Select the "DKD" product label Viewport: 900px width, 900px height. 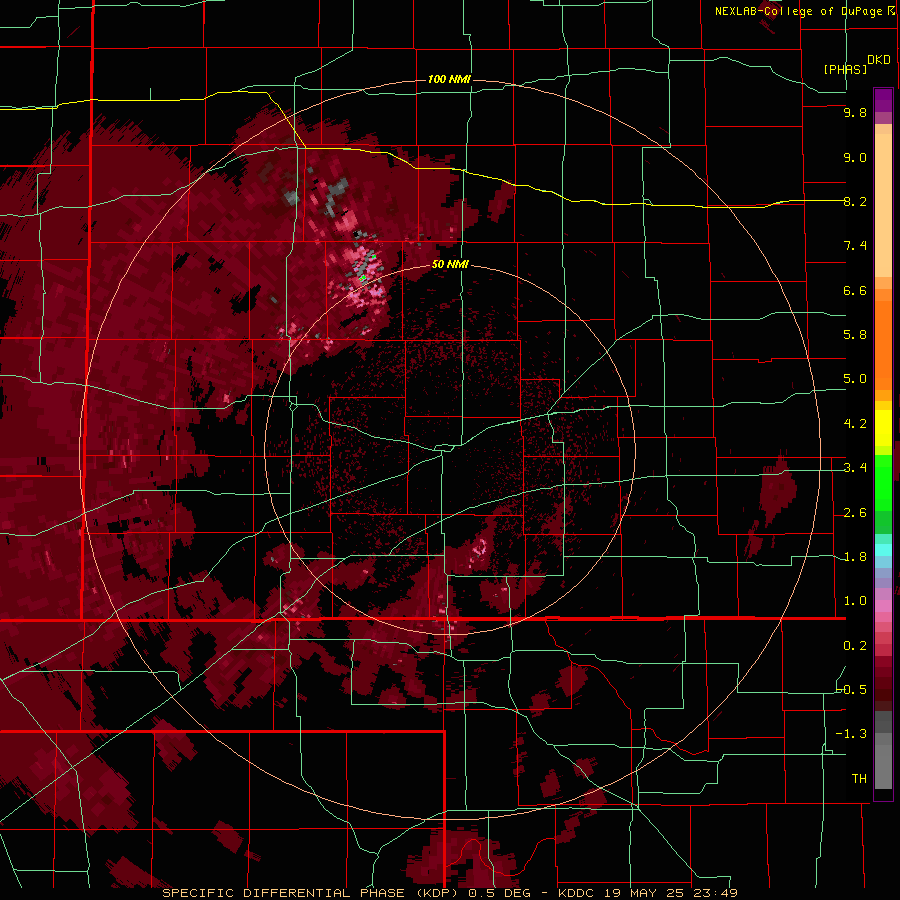[879, 60]
